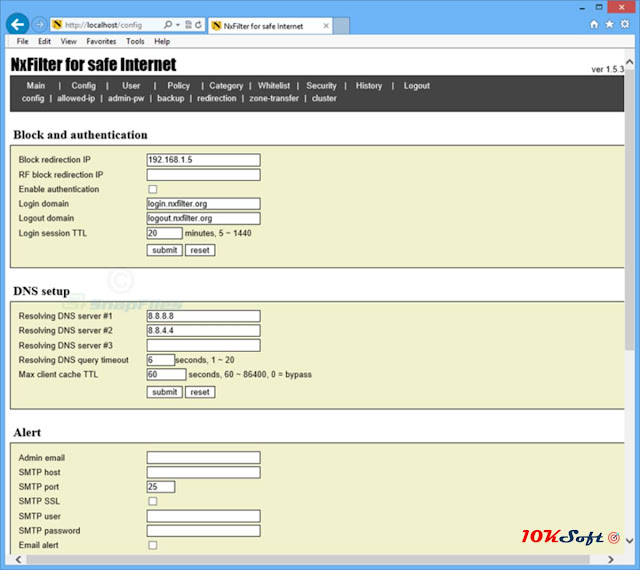This screenshot has height=570, width=640.
Task: Click the refresh page icon
Action: pyautogui.click(x=198, y=25)
